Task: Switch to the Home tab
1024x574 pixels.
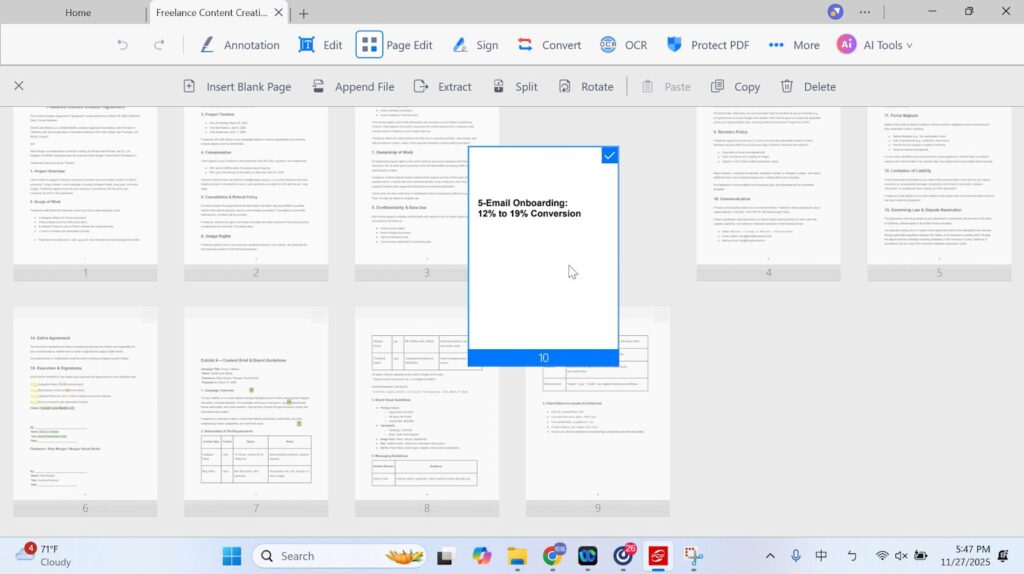Action: pyautogui.click(x=78, y=13)
